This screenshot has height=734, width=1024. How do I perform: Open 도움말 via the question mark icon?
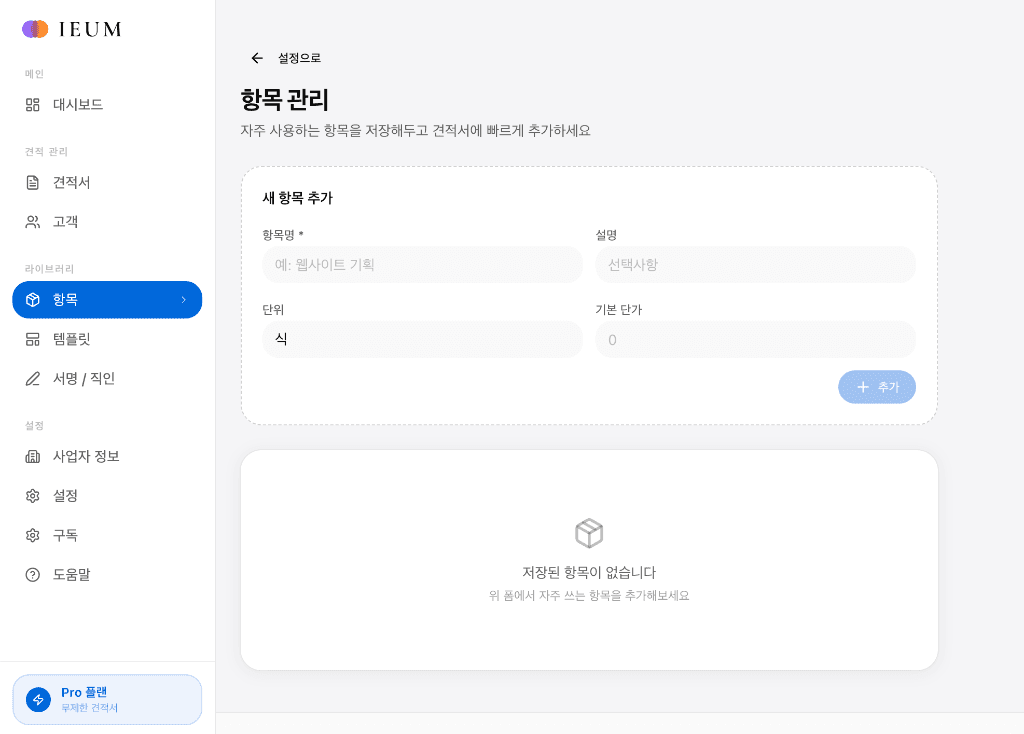pyautogui.click(x=34, y=574)
